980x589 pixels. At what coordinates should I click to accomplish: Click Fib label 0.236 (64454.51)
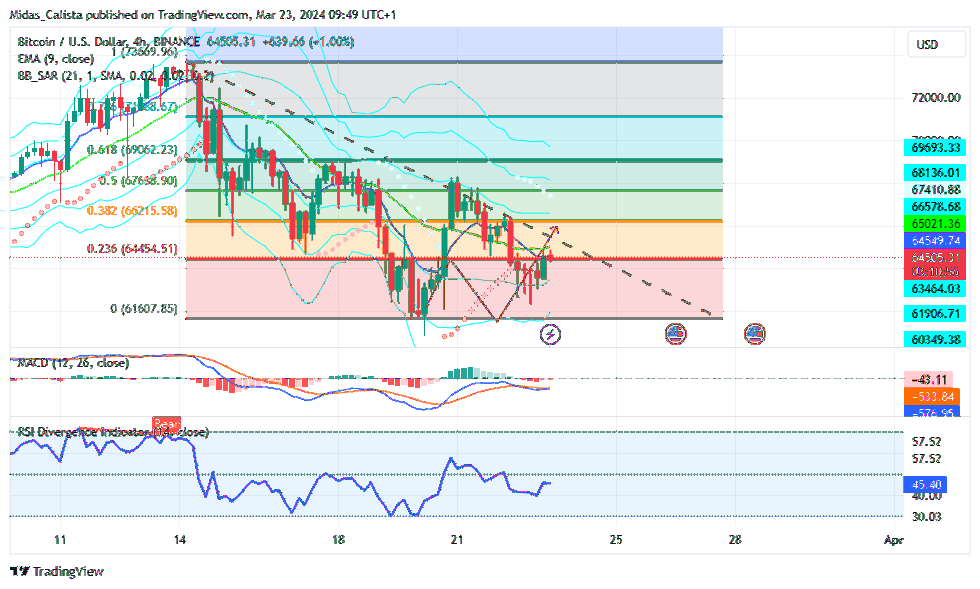[132, 249]
